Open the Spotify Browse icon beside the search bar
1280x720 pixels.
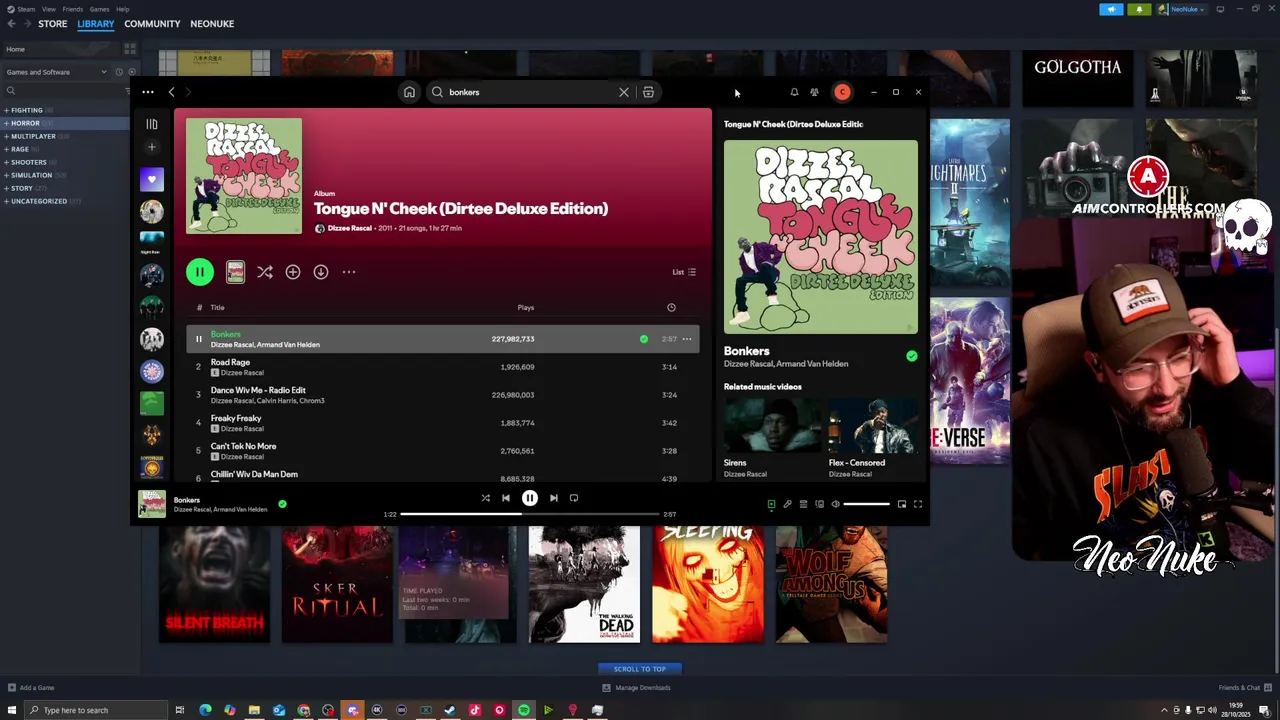click(648, 92)
